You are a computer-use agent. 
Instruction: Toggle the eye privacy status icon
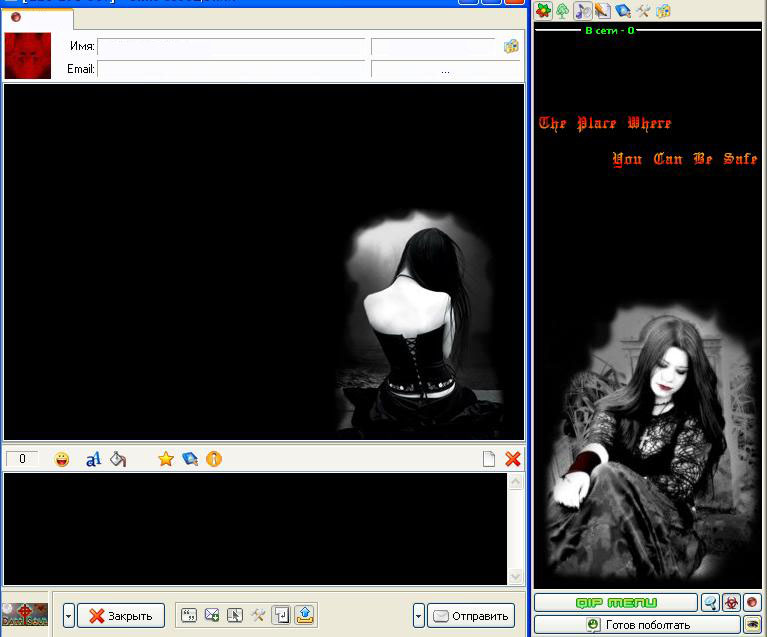point(752,625)
